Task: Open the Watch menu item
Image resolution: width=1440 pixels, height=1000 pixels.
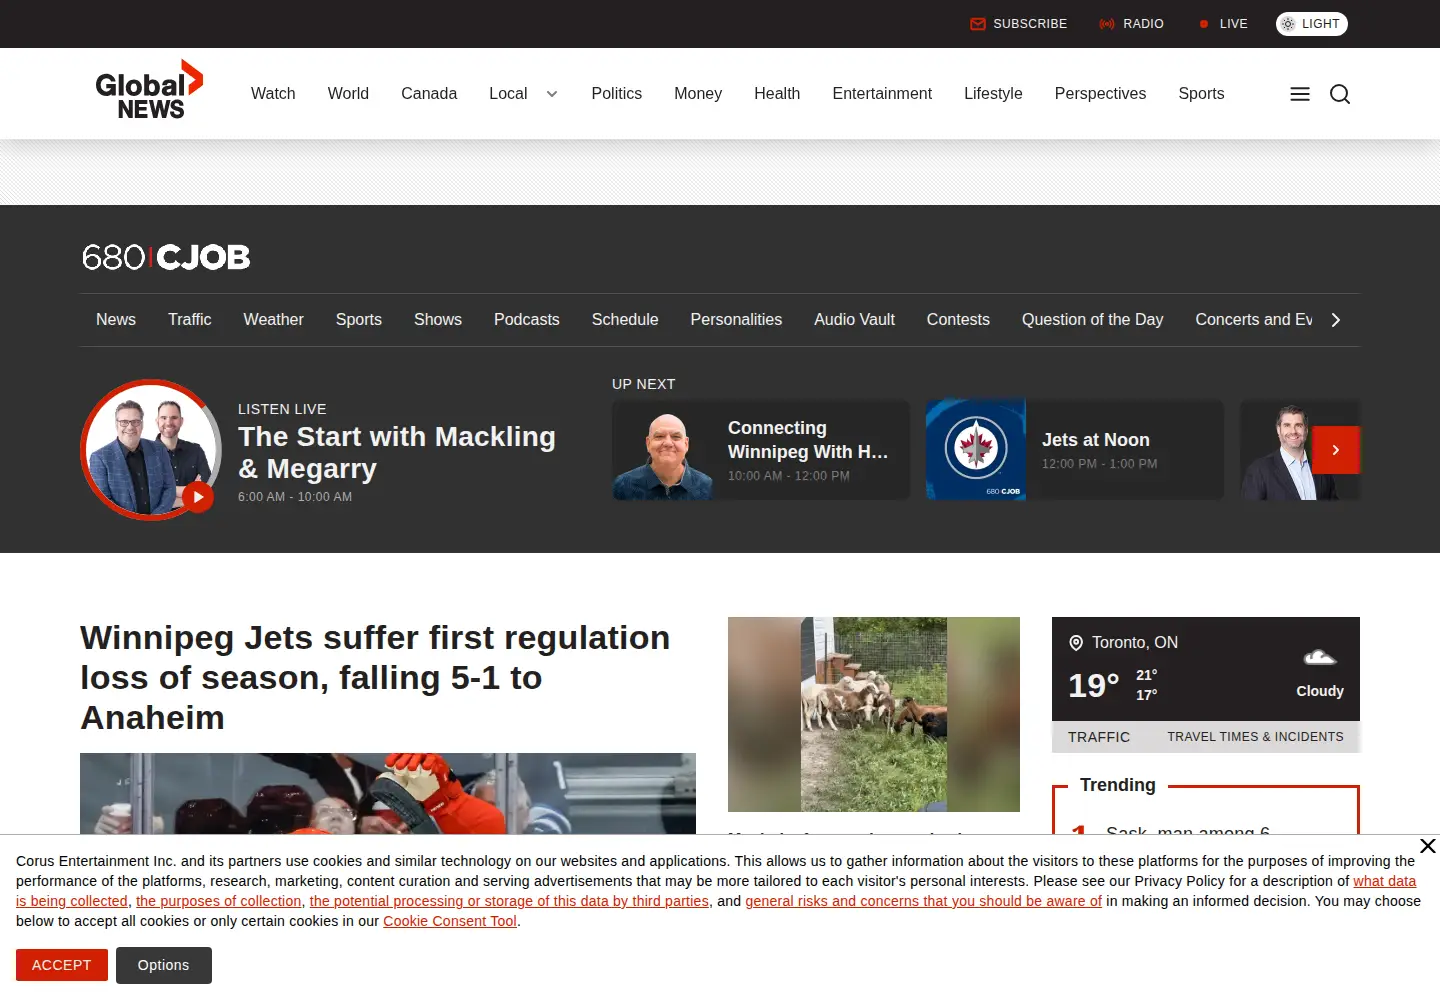Action: tap(273, 93)
